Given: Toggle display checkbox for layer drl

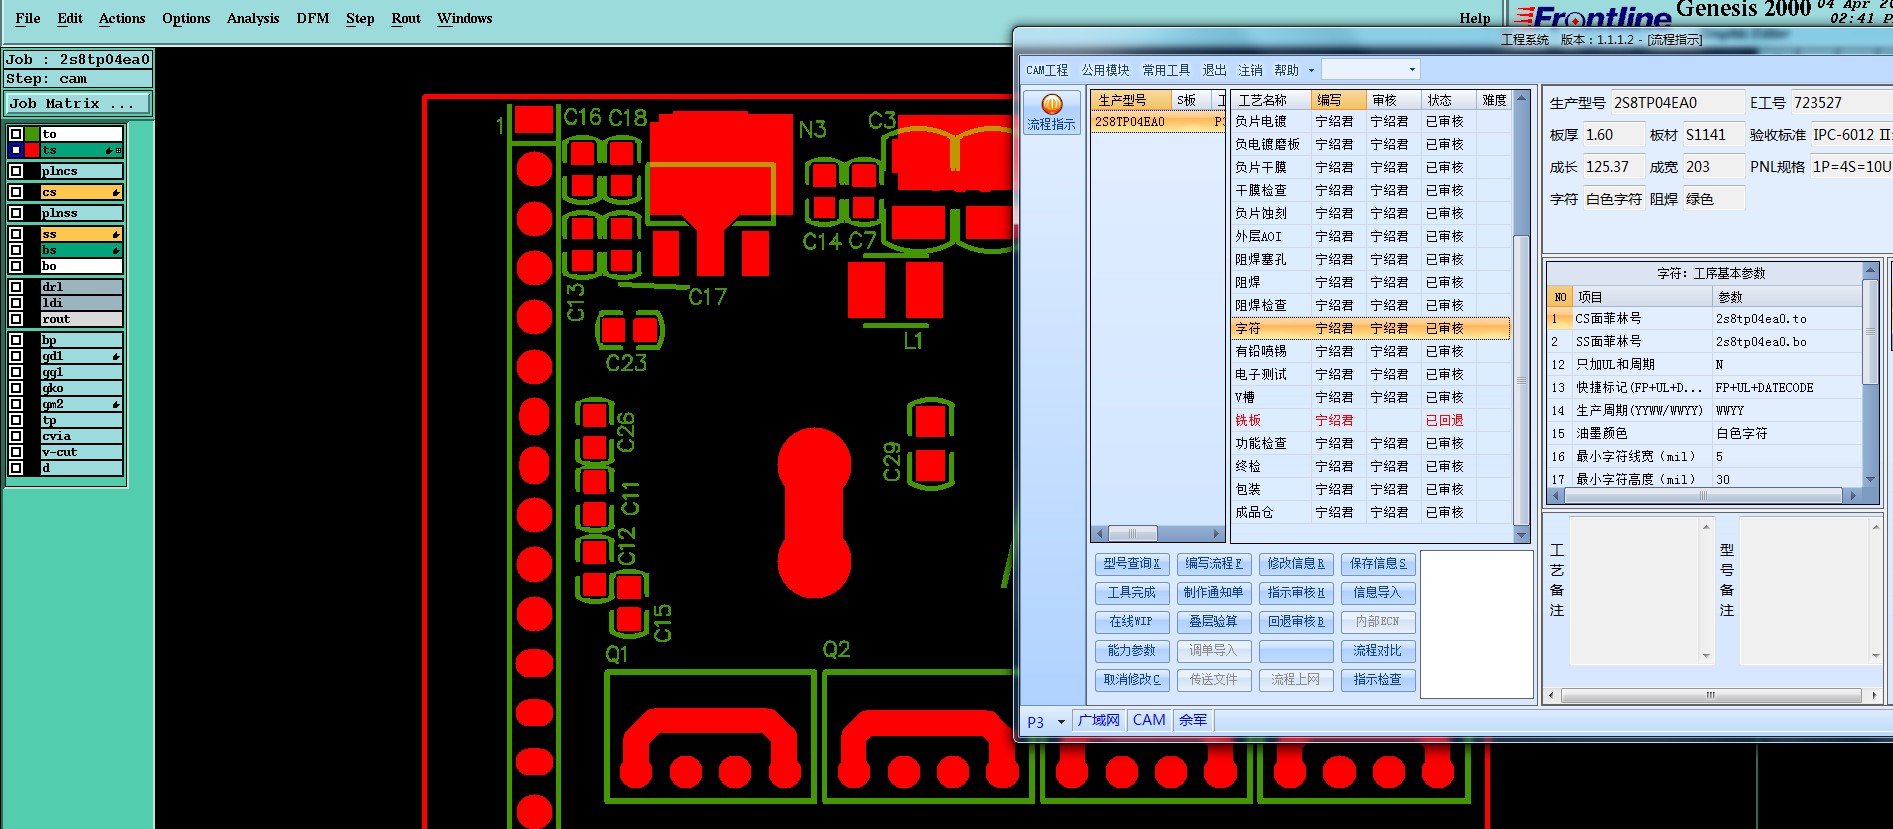Looking at the screenshot, I should pos(16,287).
